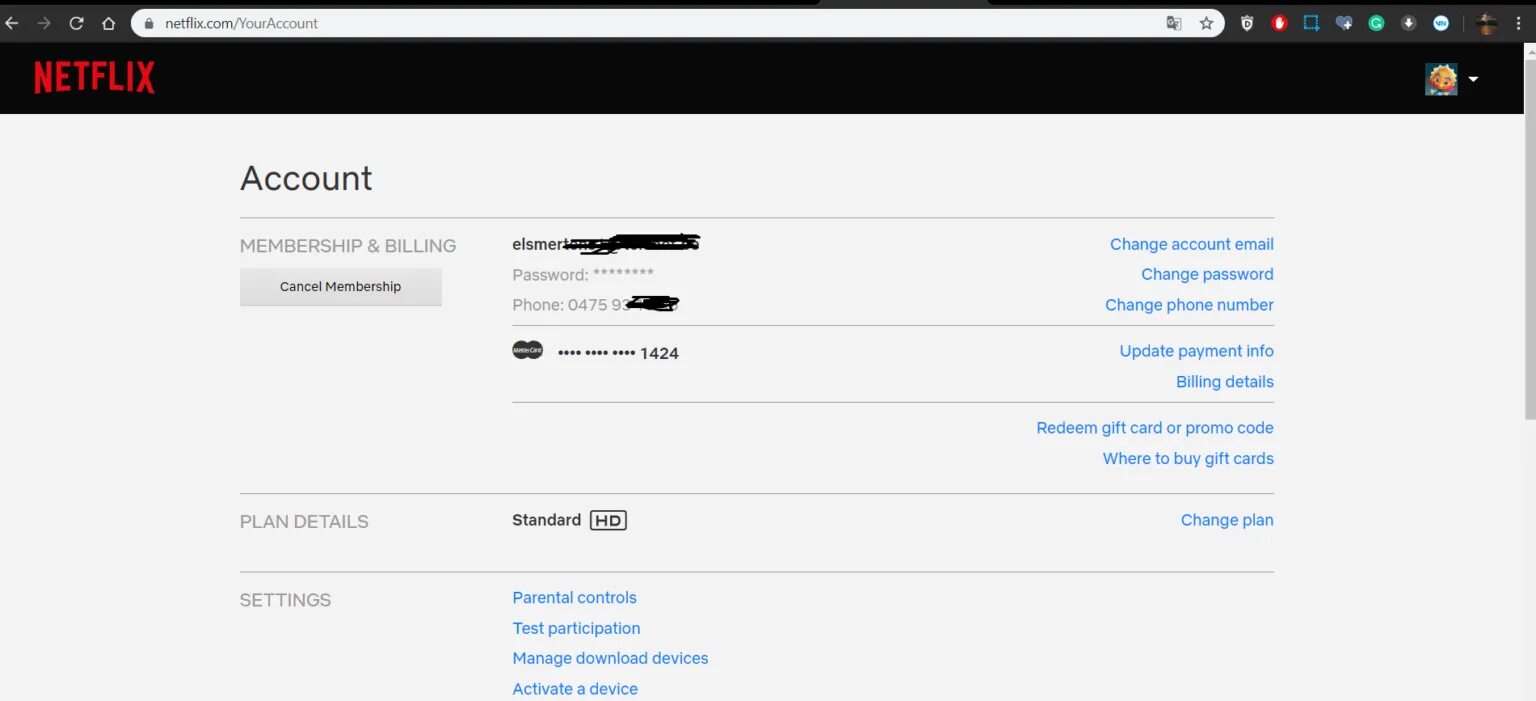The width and height of the screenshot is (1536, 701).
Task: Open Test participation settings
Action: (576, 628)
